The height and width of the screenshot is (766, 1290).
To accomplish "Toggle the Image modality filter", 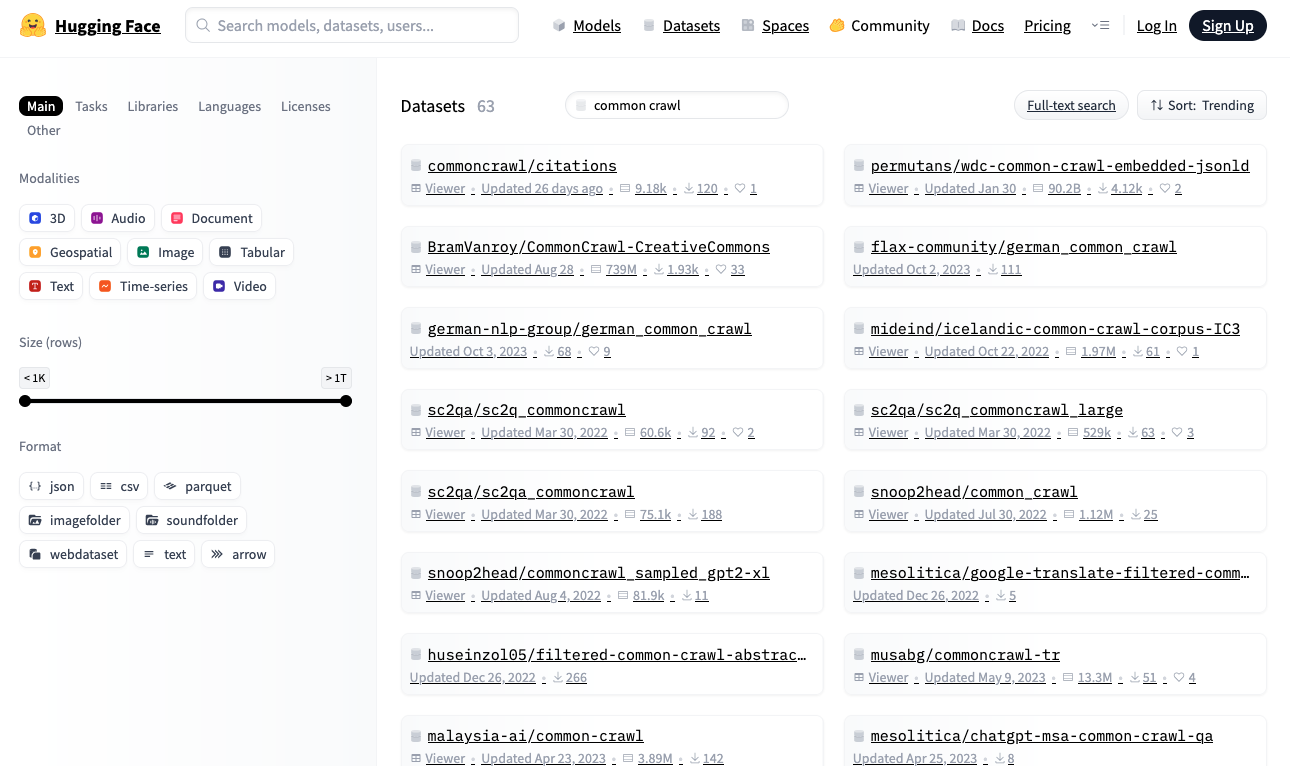I will (165, 252).
